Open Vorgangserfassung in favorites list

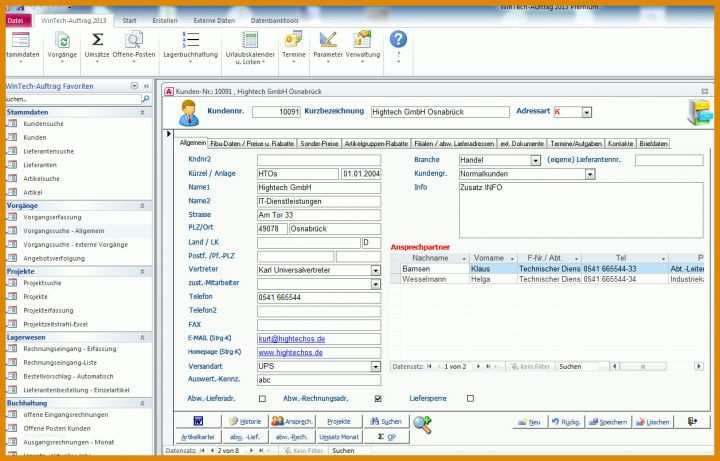pyautogui.click(x=52, y=217)
